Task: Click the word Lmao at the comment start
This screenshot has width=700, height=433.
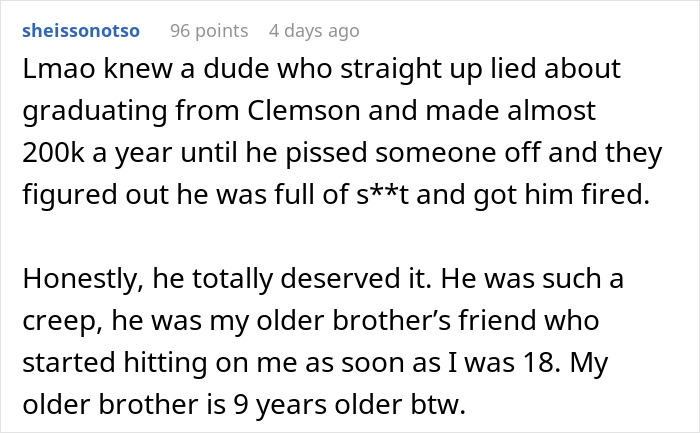Action: tap(50, 70)
